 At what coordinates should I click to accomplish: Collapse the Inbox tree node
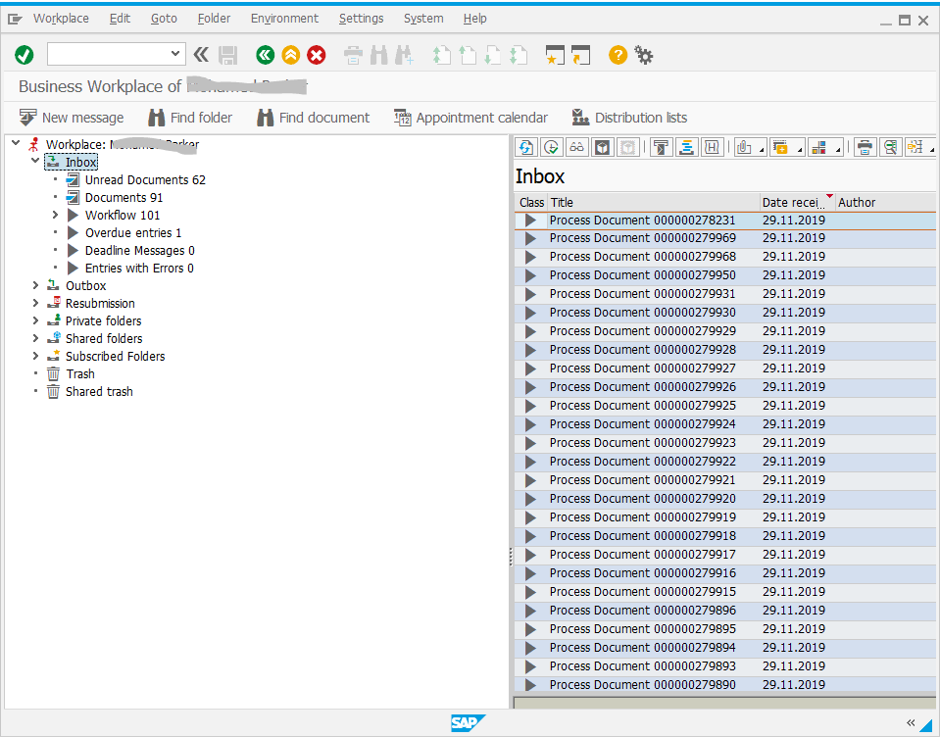coord(35,161)
